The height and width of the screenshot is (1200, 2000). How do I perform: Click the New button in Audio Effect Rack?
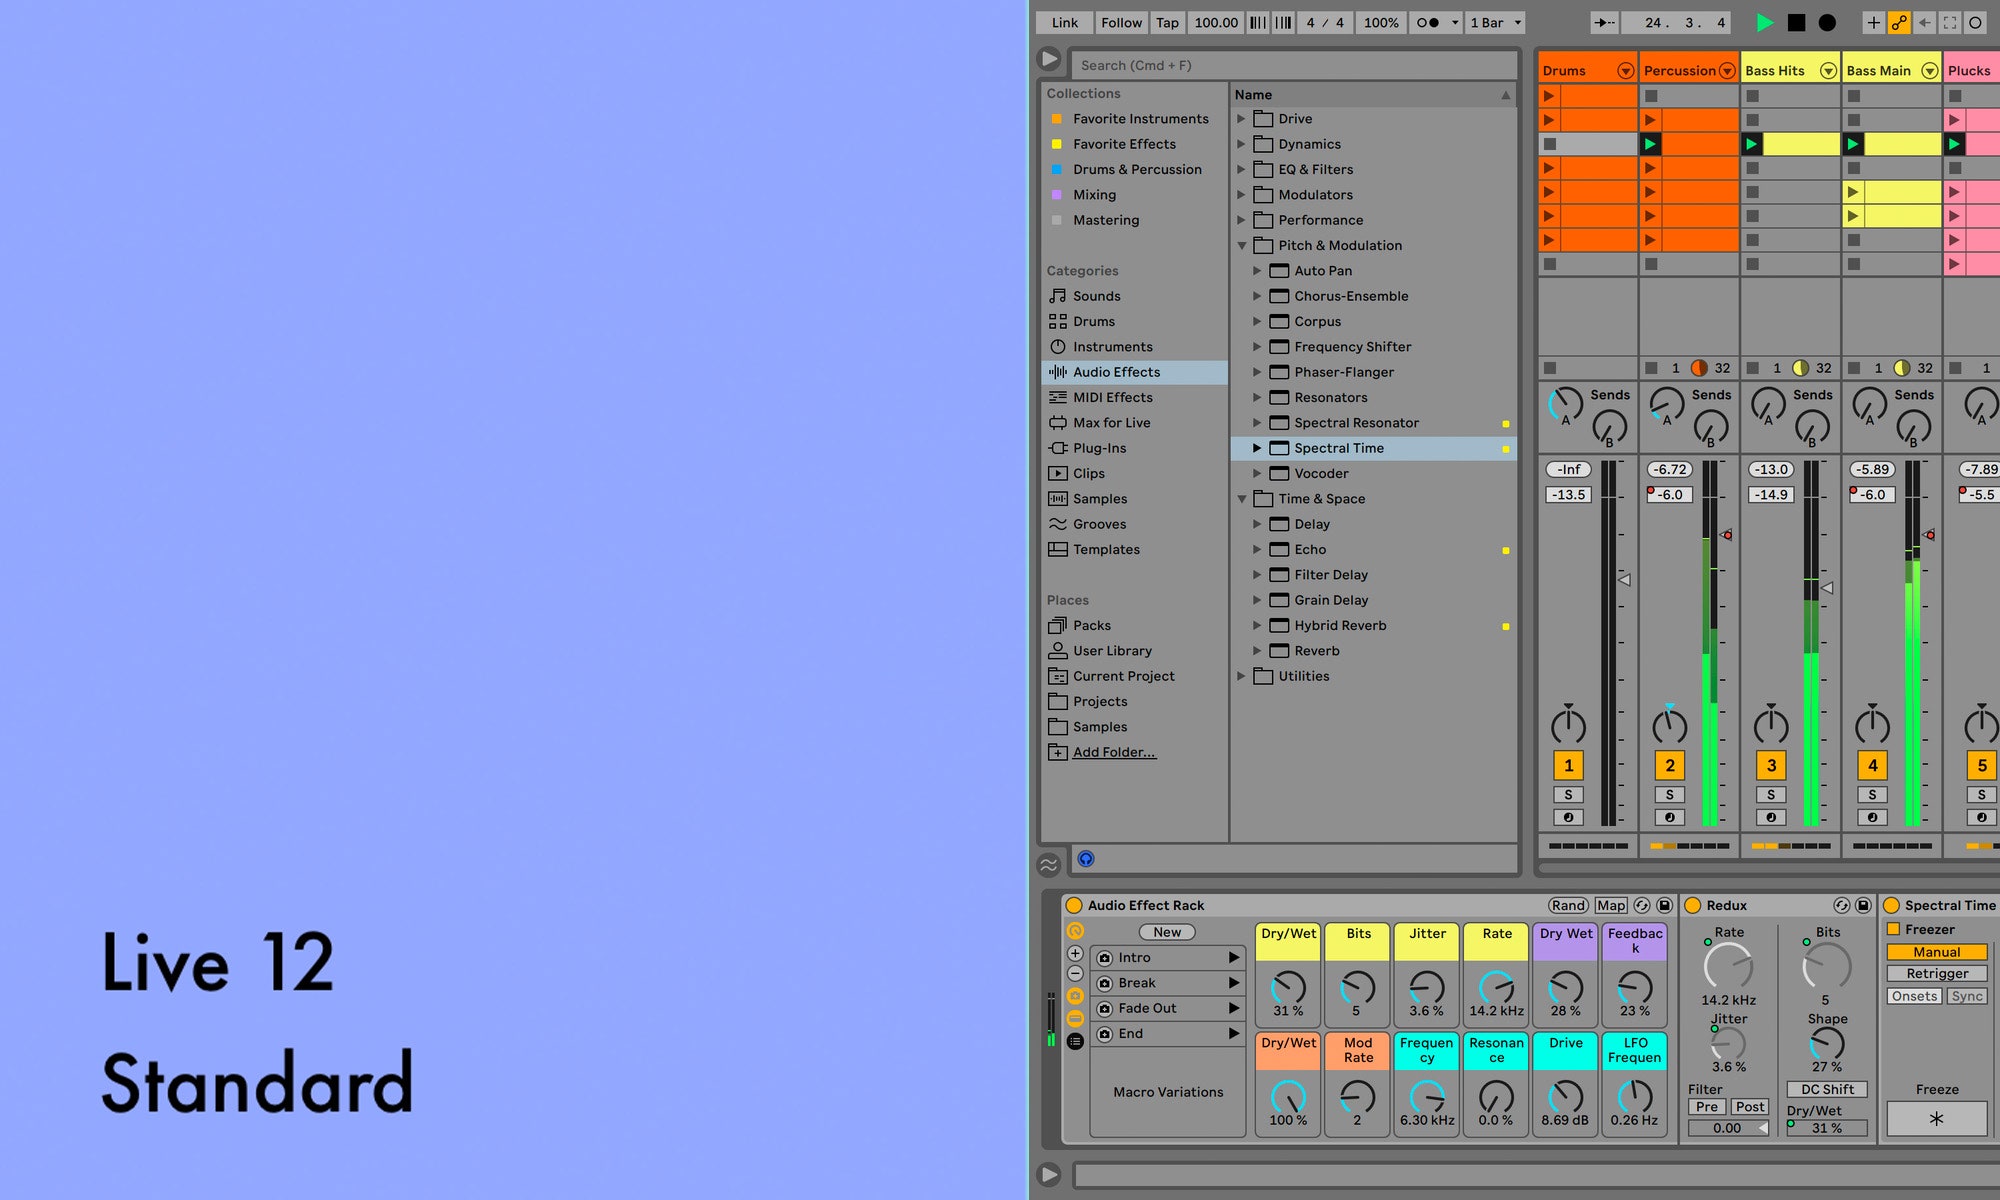pyautogui.click(x=1166, y=931)
